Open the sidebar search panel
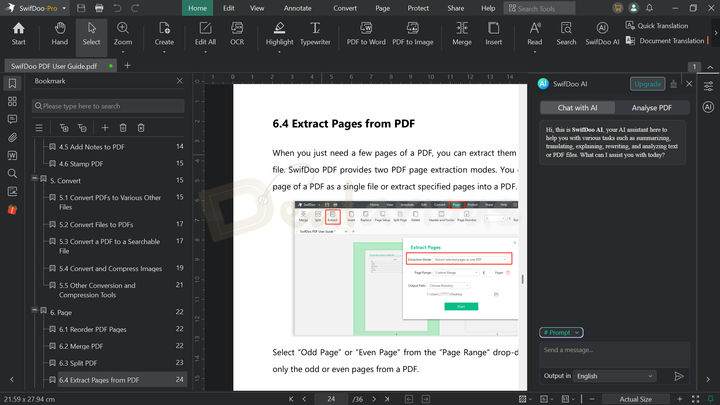This screenshot has height=405, width=720. [x=12, y=174]
